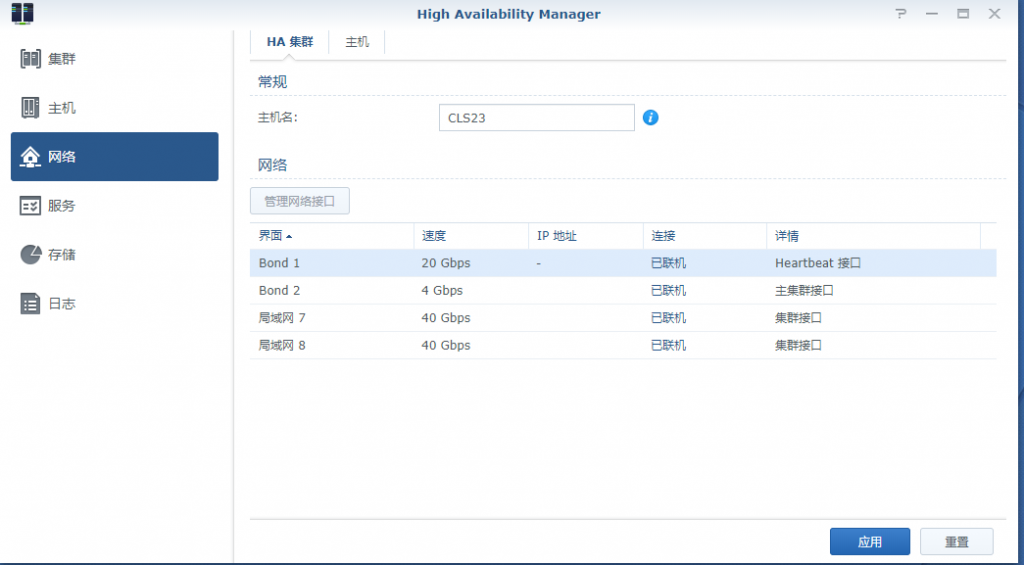Click the 常规 section heading

point(272,82)
